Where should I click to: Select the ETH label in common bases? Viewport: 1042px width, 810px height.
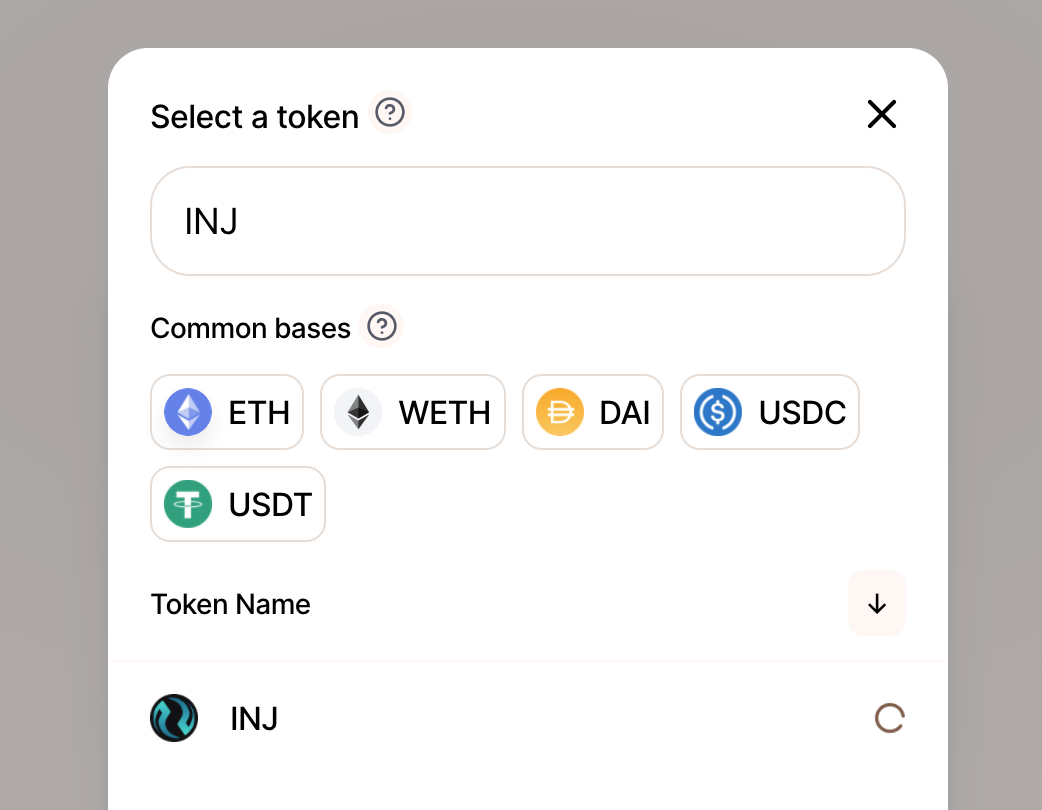click(259, 413)
